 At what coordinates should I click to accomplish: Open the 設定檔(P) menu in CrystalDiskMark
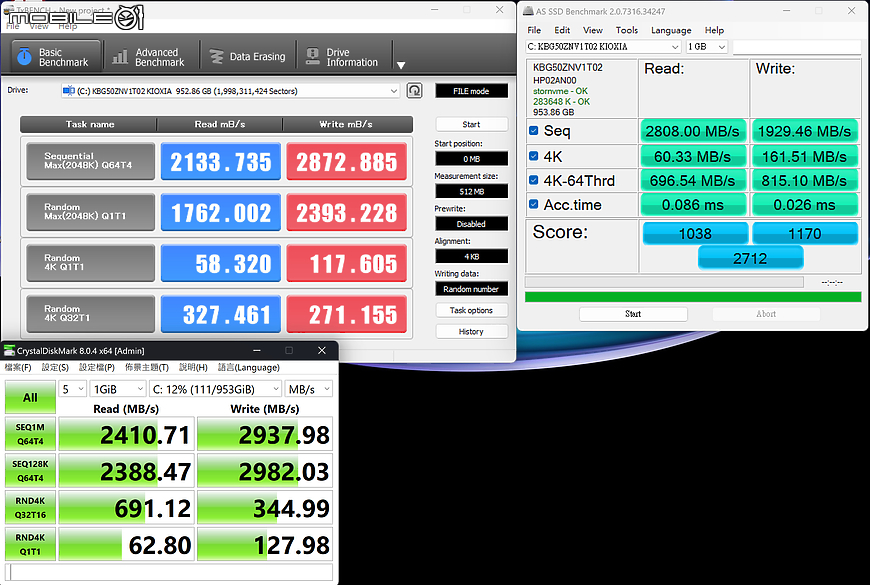pyautogui.click(x=97, y=367)
